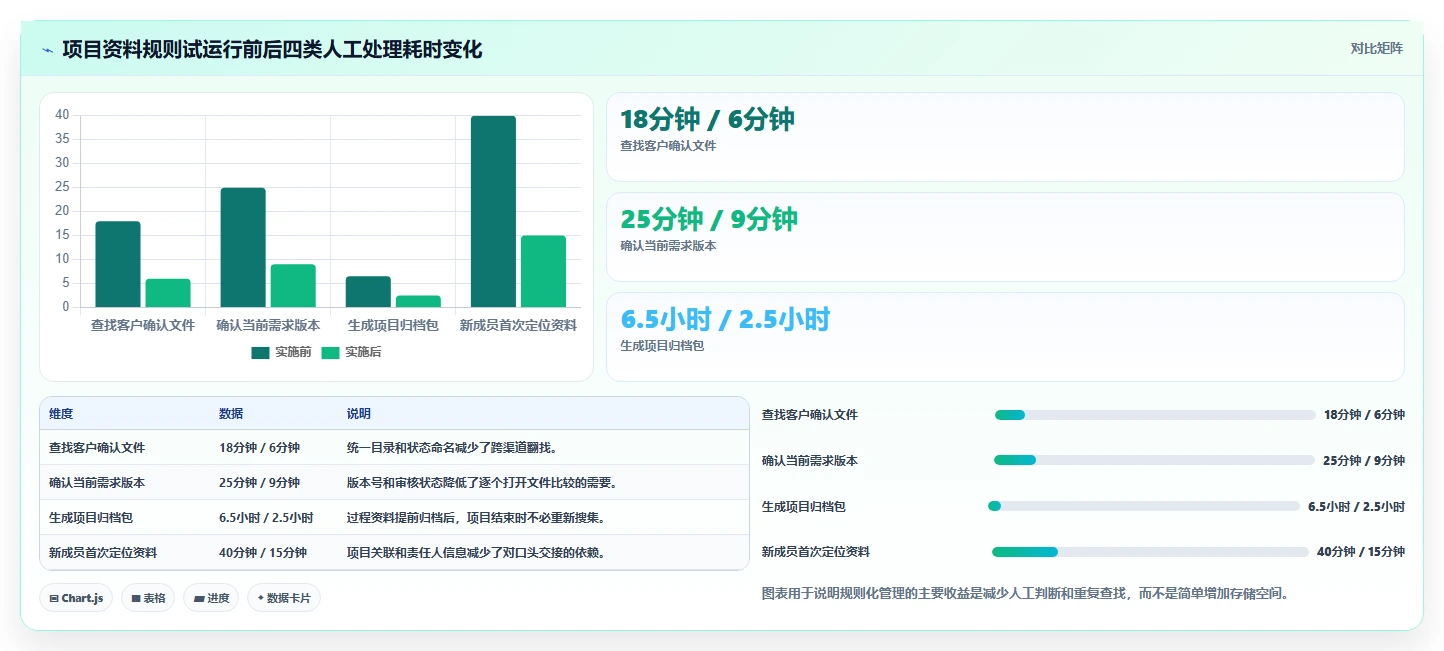This screenshot has height=651, width=1444.
Task: Click the large card value 25分钟 / 9分钟
Action: 709,219
